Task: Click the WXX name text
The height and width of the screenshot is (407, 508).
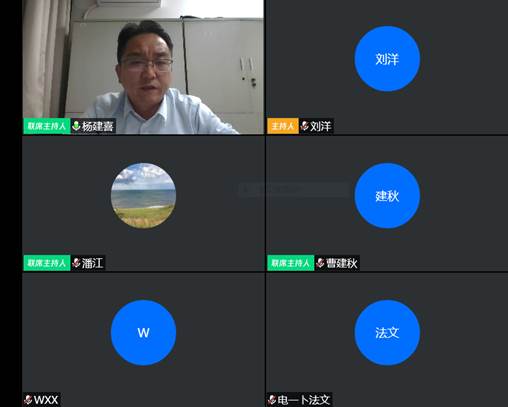Action: (x=46, y=400)
